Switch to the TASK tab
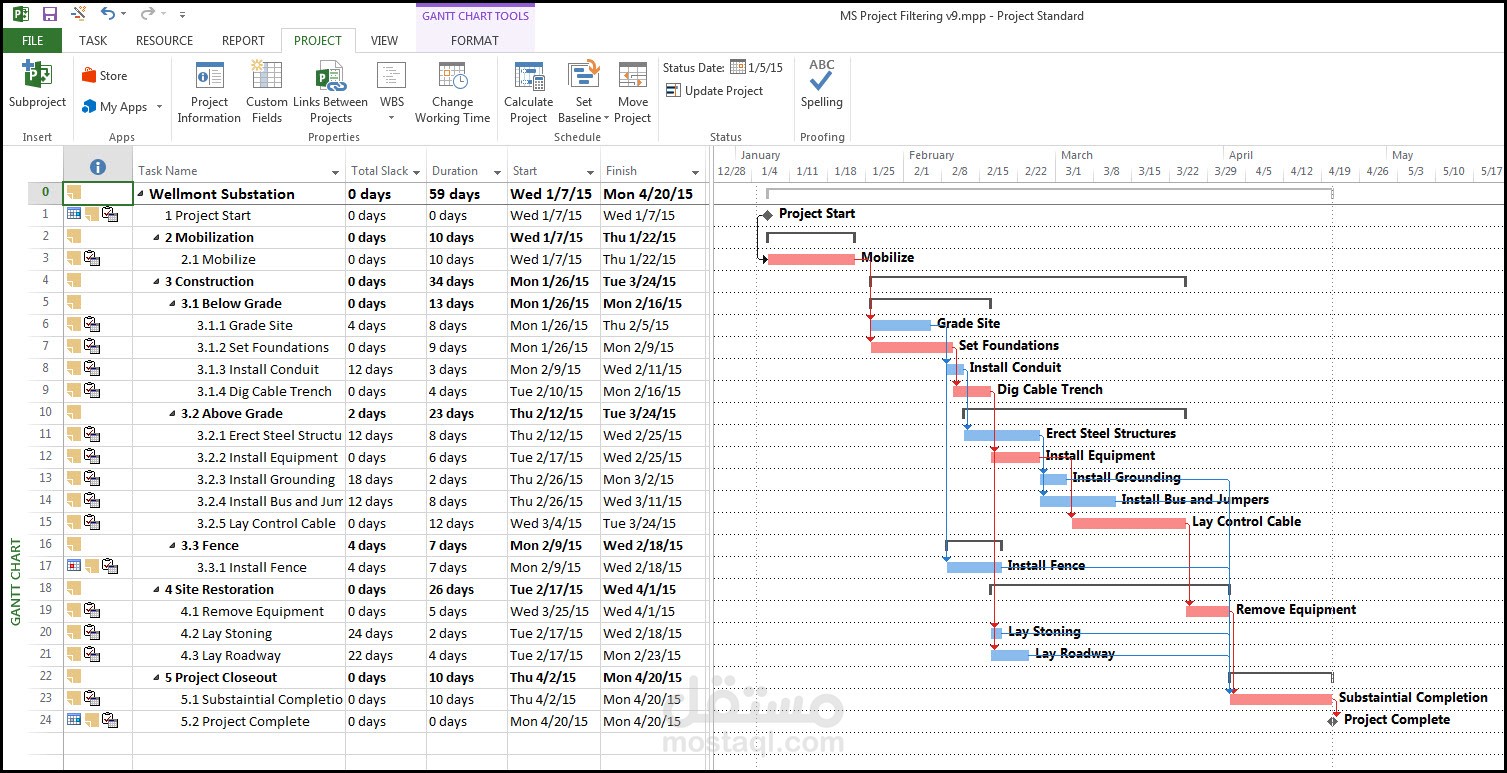 point(93,40)
